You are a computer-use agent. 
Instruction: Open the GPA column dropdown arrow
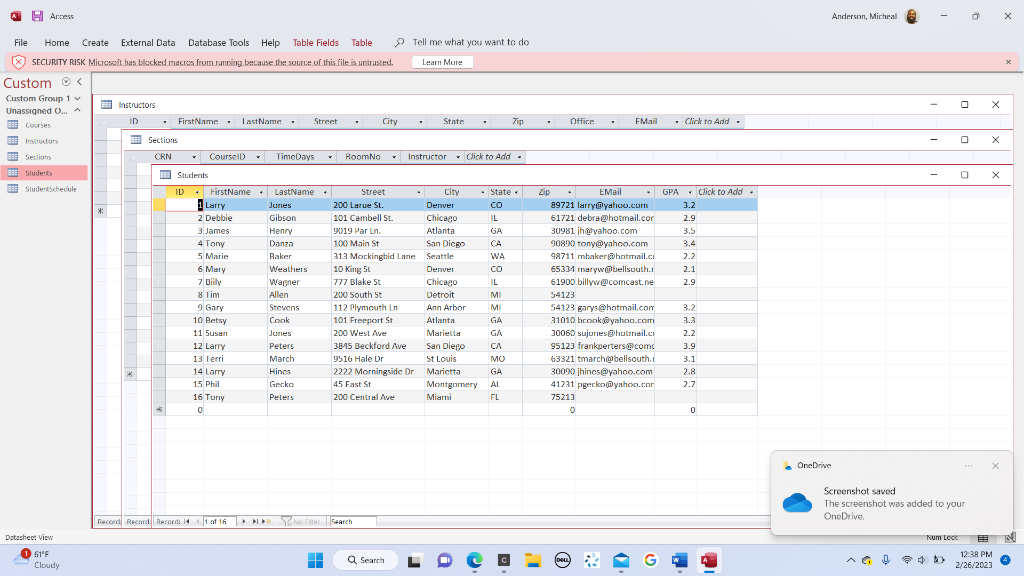[689, 192]
